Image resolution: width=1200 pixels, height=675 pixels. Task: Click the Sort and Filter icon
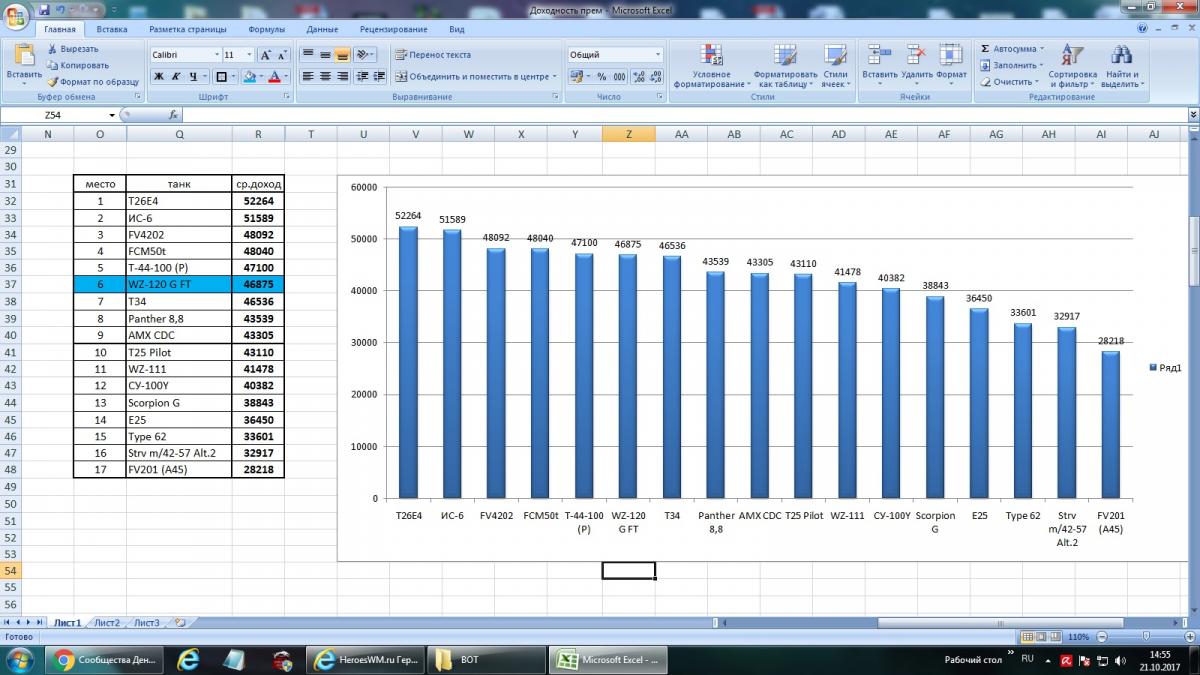[1072, 66]
